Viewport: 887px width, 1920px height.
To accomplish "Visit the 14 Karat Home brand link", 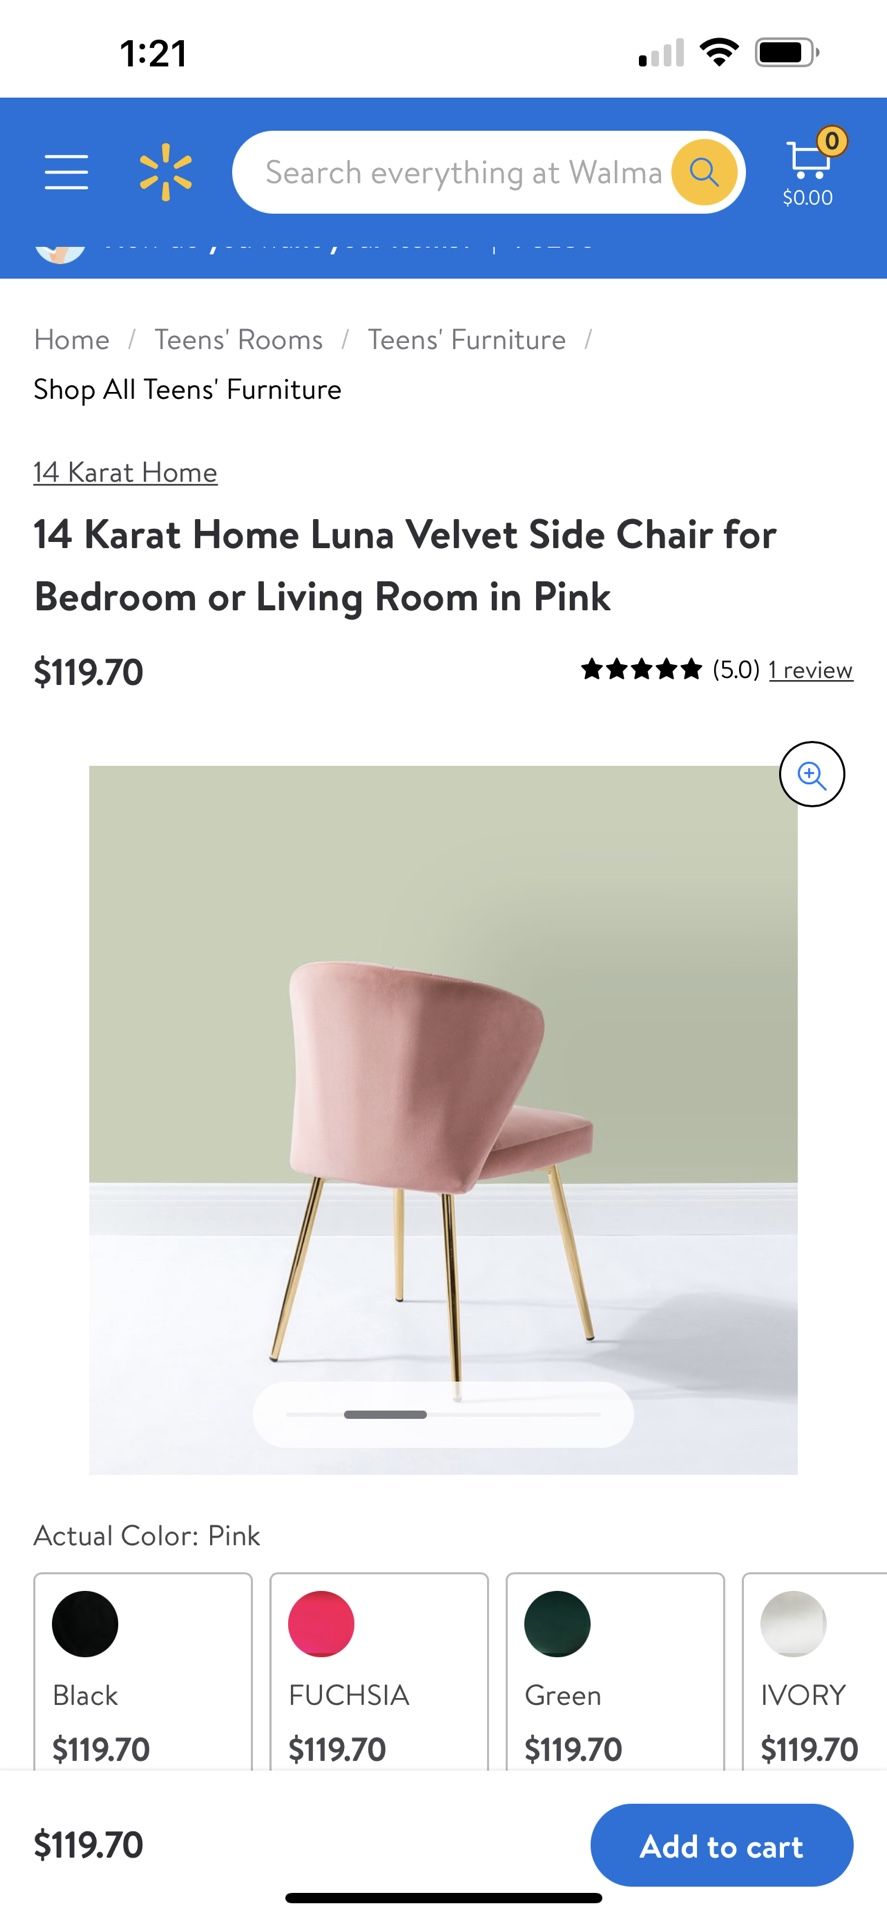I will [125, 472].
